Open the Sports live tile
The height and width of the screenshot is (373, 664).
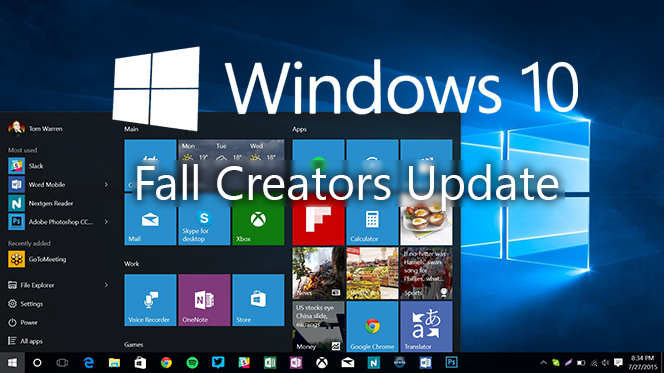click(x=426, y=273)
